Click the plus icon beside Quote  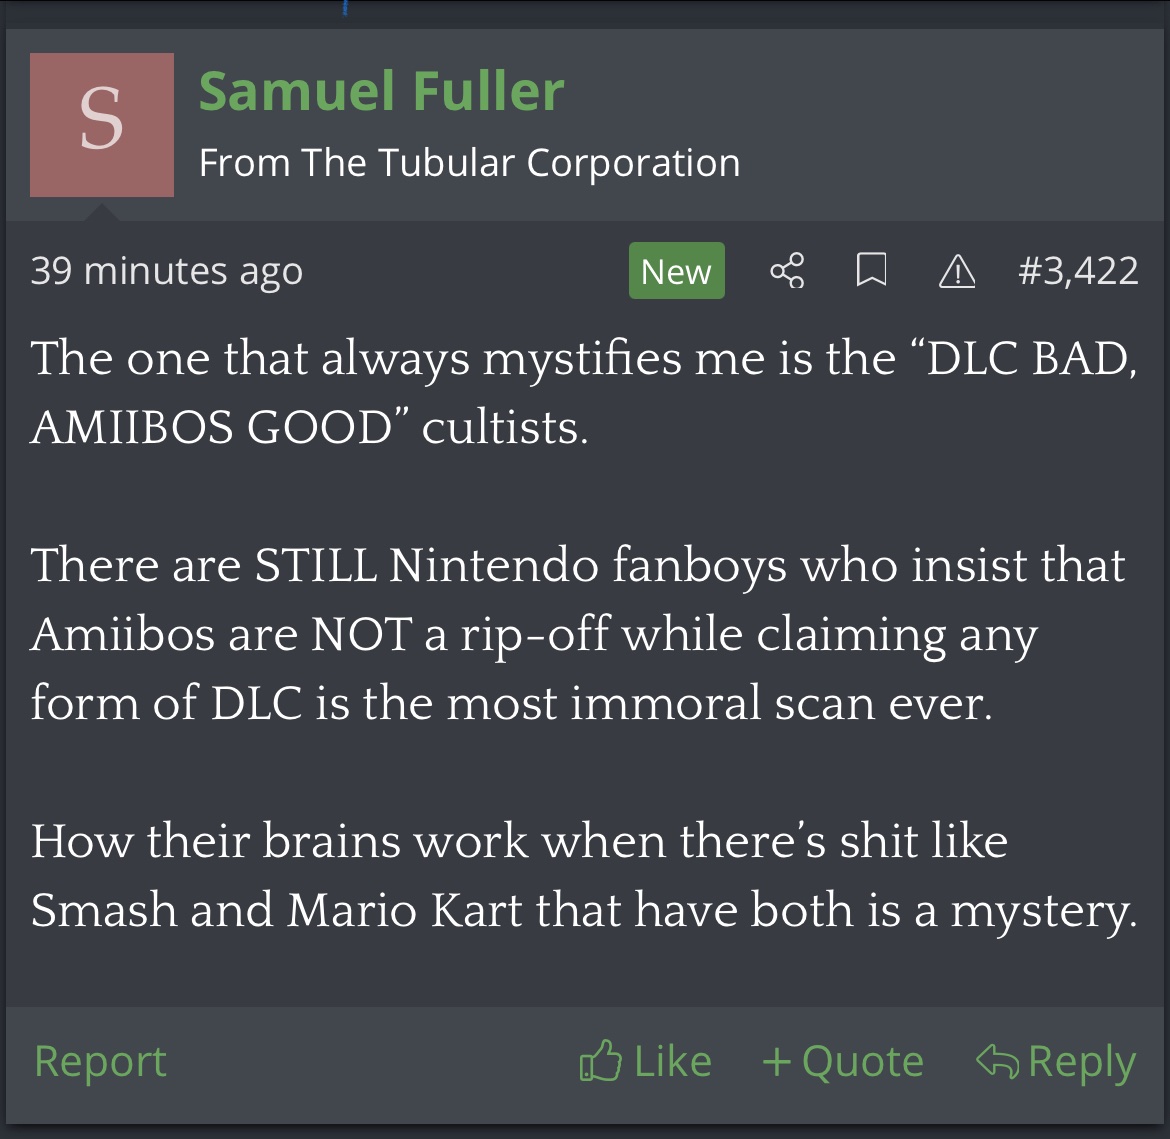tap(777, 1061)
